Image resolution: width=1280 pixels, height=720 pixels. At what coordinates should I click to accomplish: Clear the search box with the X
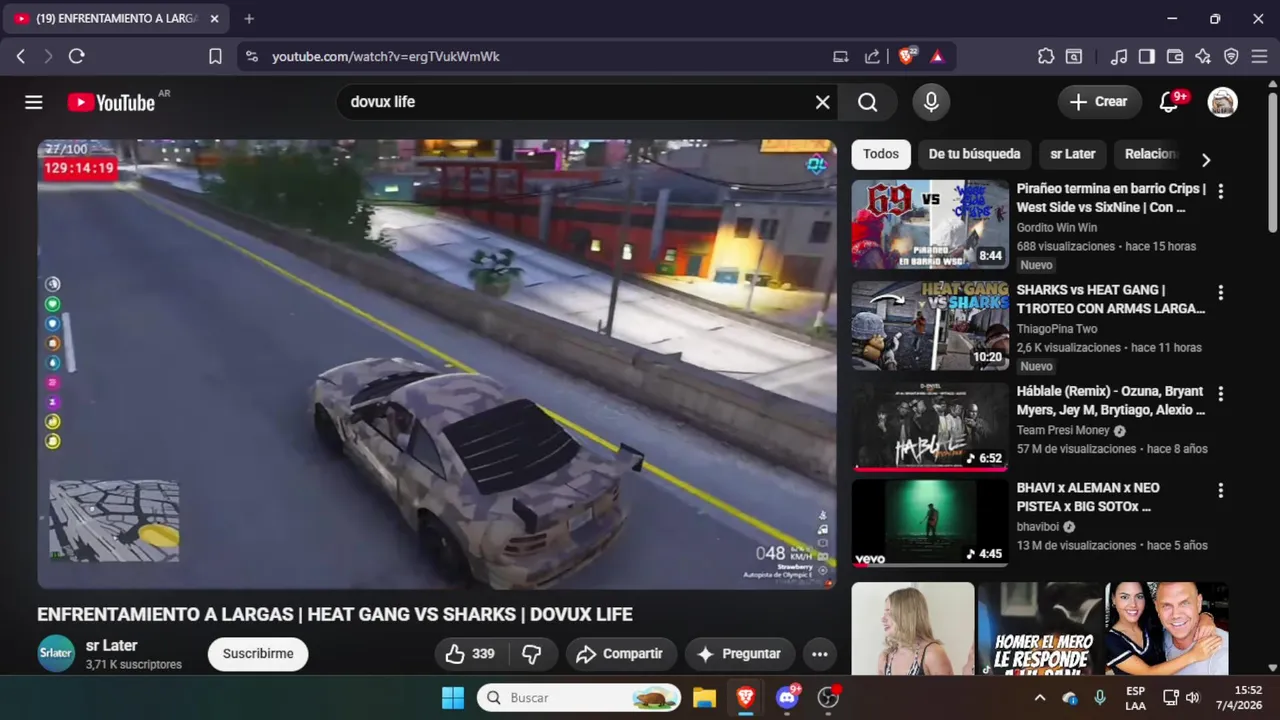(822, 102)
